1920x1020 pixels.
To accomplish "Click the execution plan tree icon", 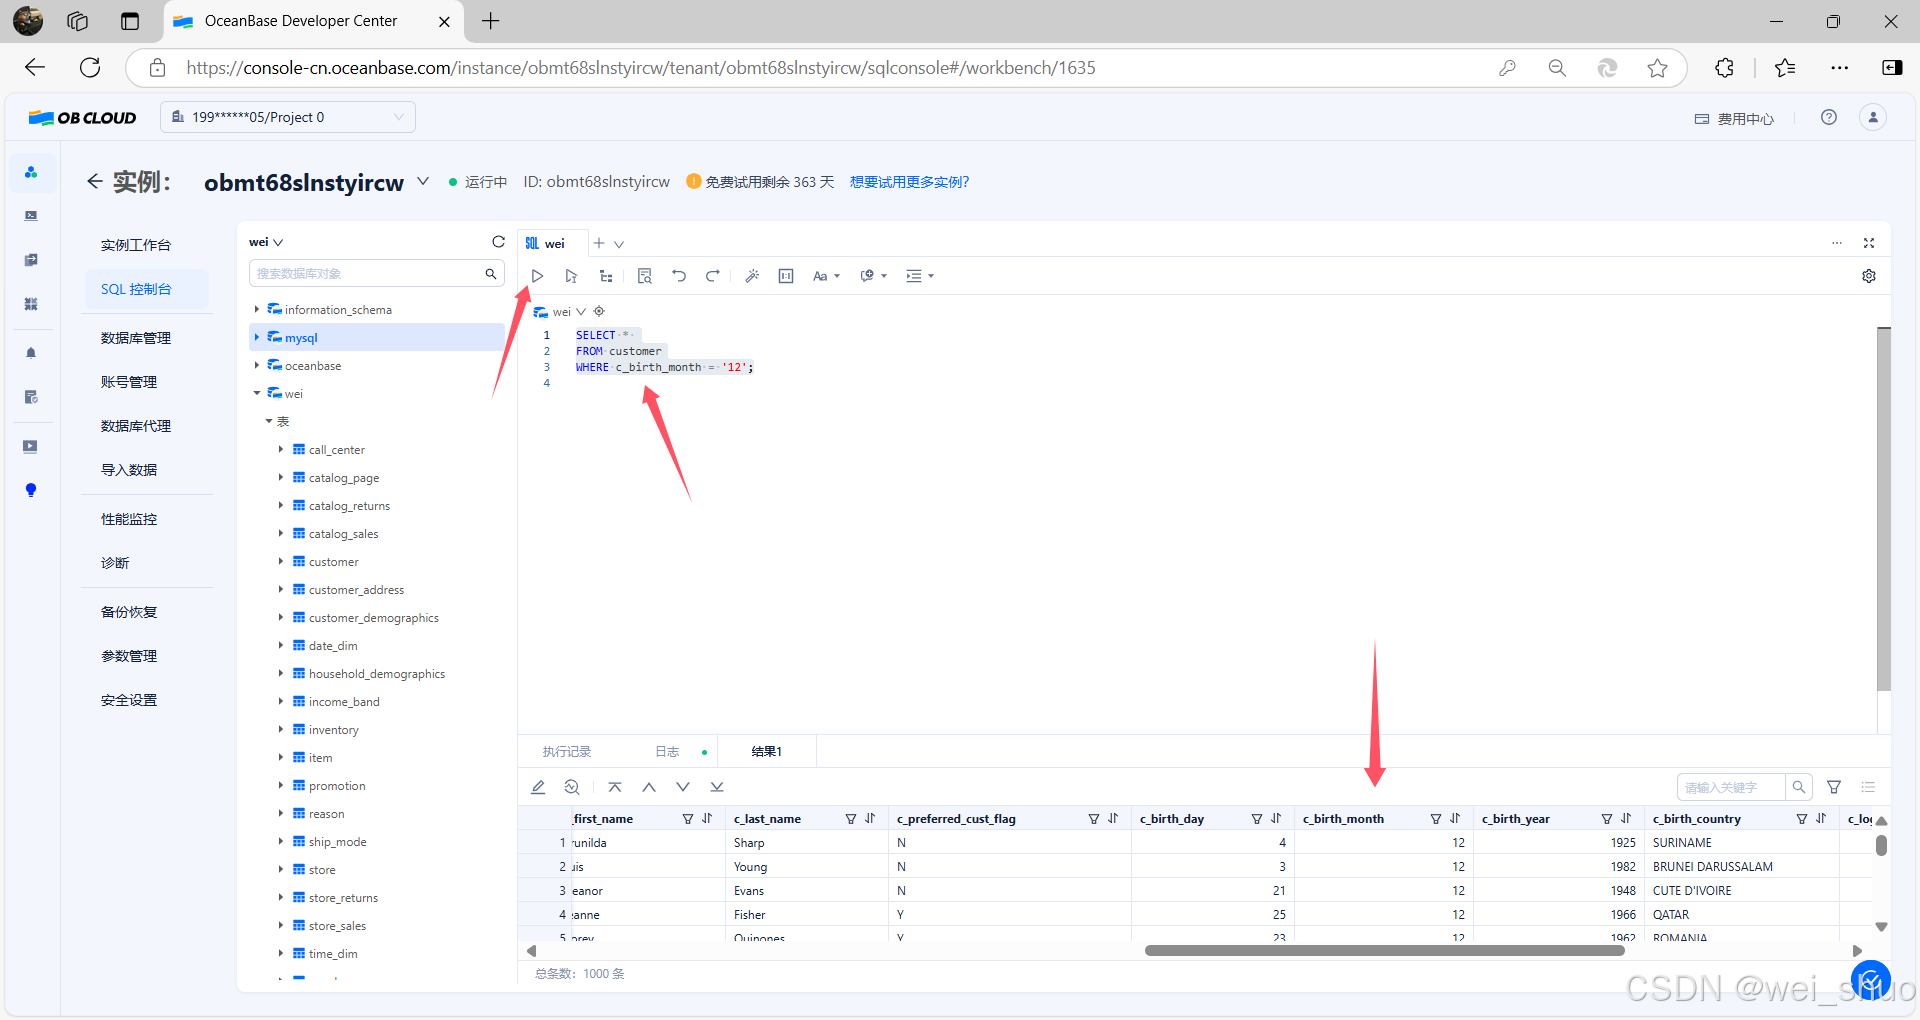I will [x=606, y=276].
